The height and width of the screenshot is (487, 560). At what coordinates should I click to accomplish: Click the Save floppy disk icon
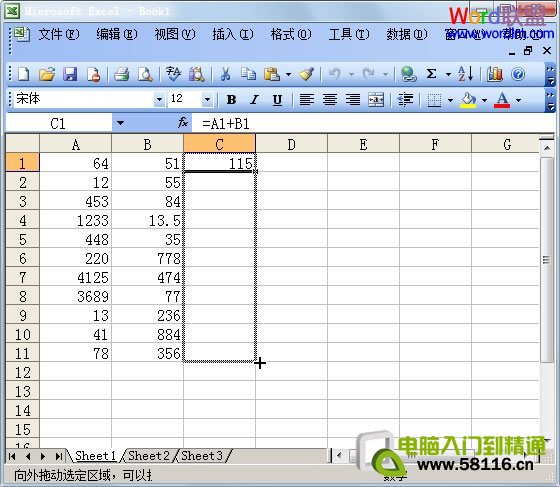point(70,74)
